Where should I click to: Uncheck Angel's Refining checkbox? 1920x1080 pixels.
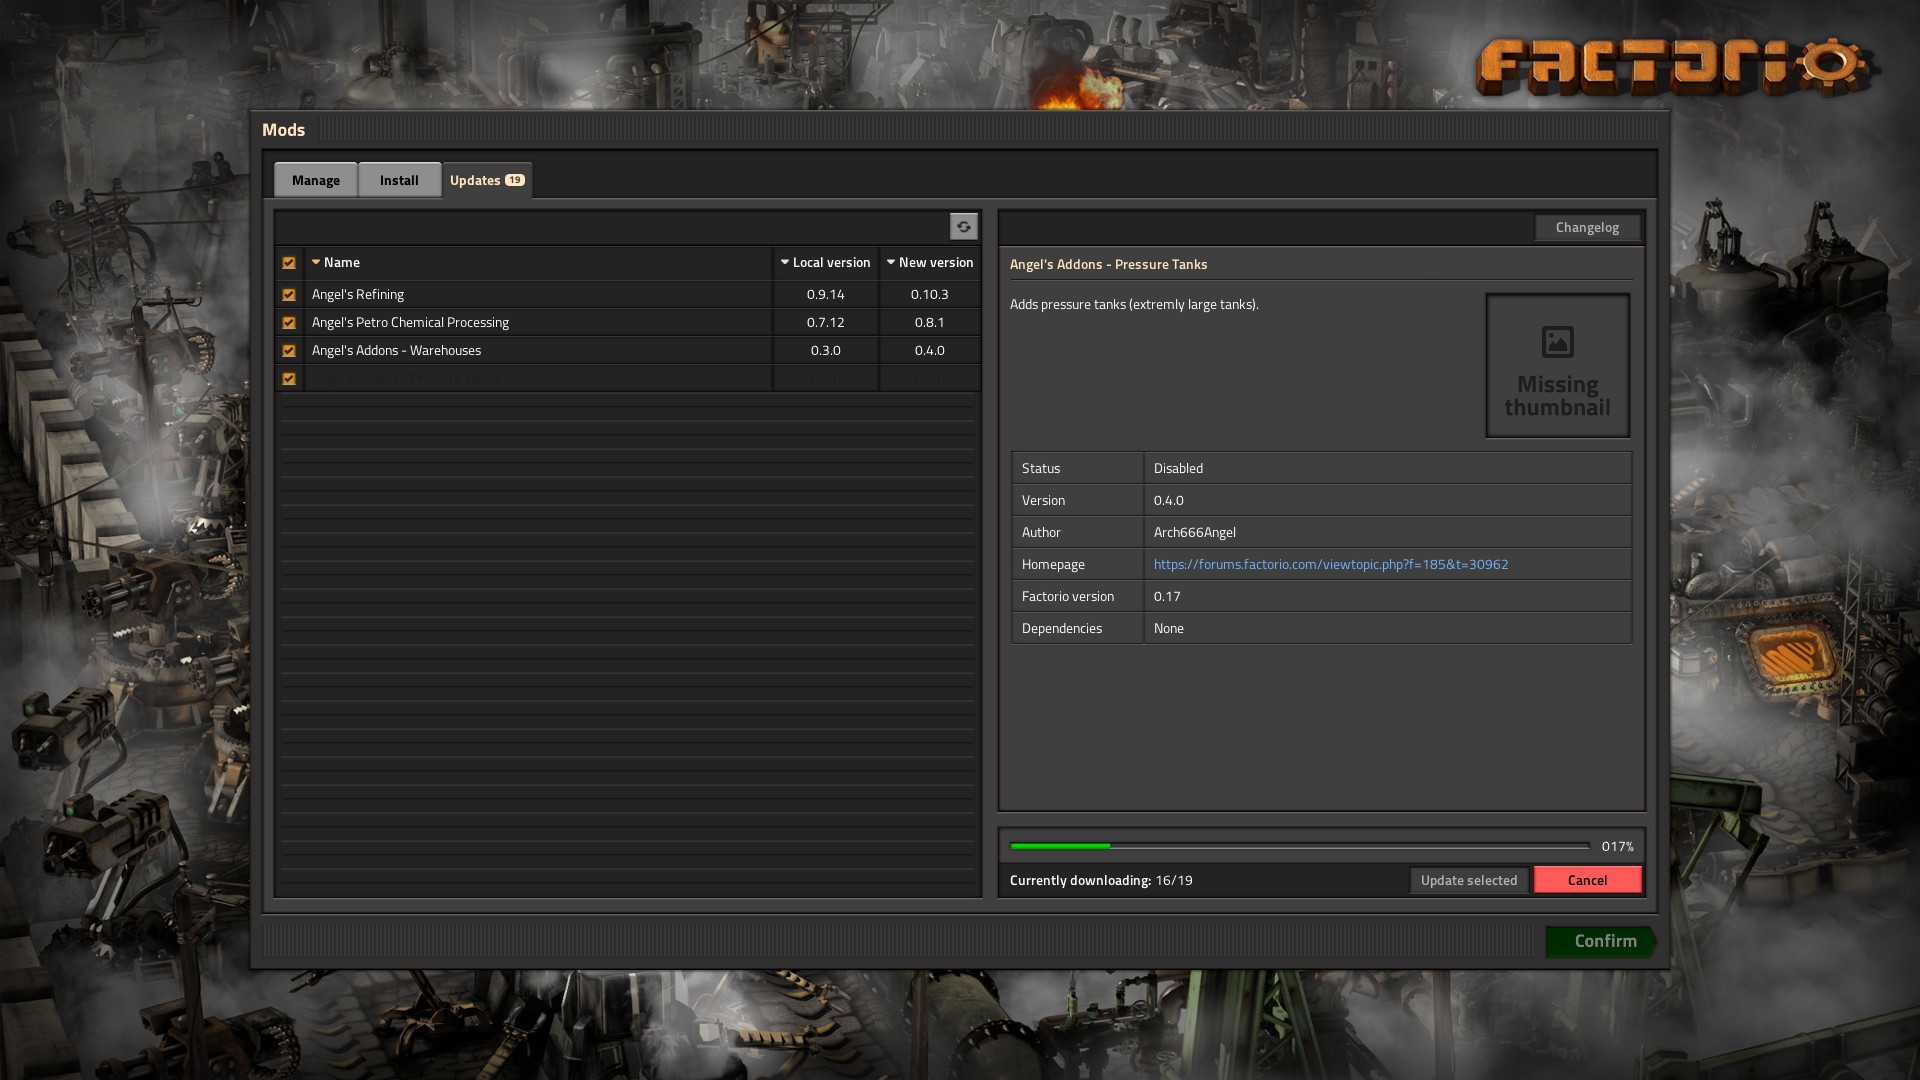289,295
